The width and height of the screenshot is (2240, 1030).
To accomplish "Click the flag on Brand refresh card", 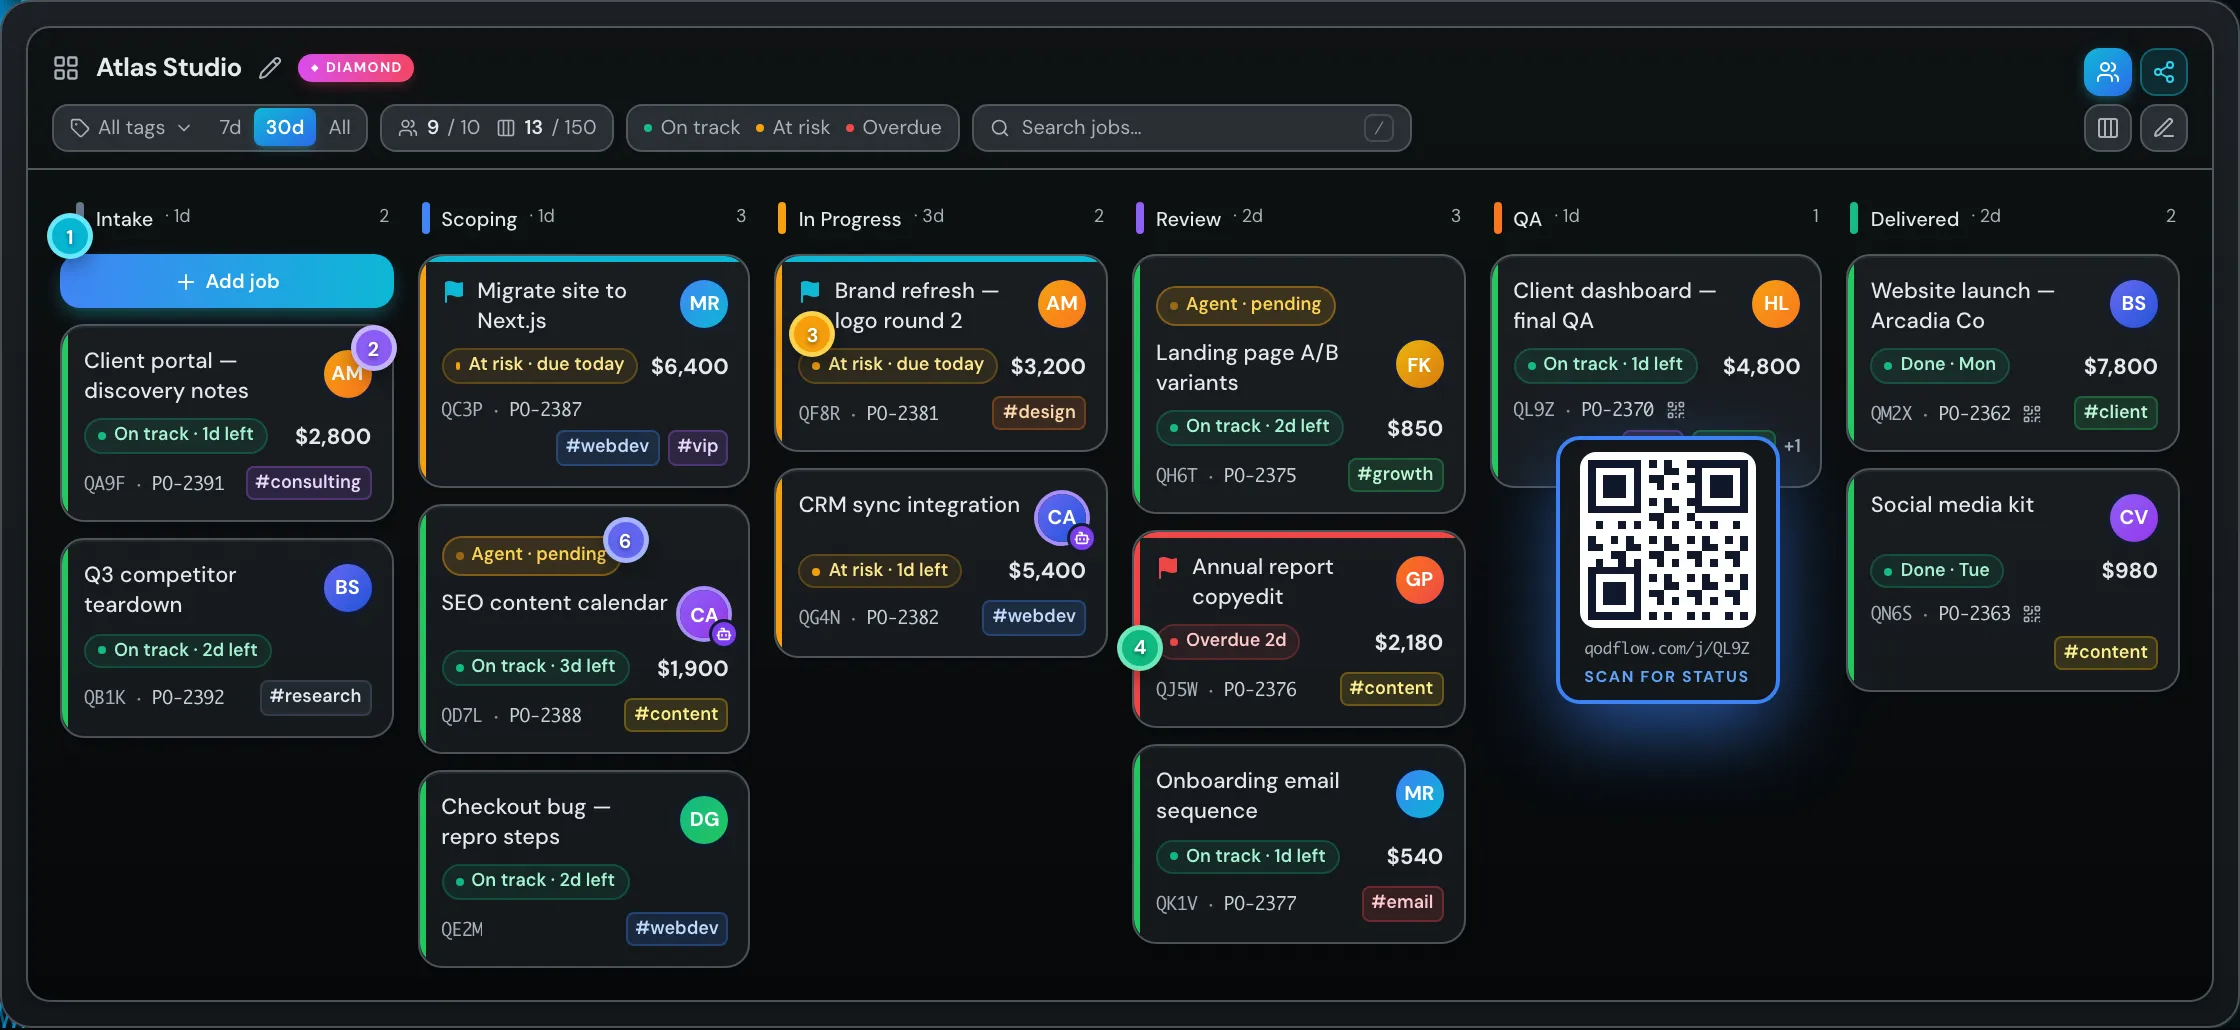I will tap(811, 291).
